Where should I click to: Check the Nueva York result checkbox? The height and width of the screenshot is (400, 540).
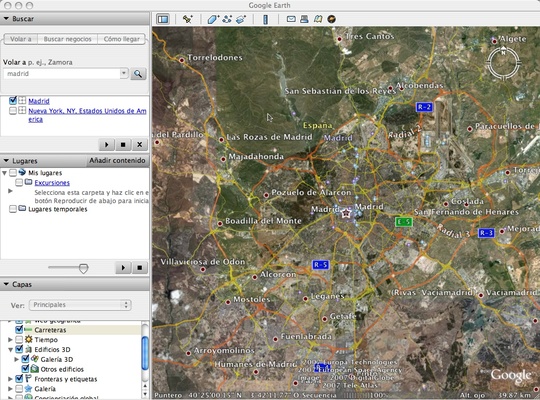click(x=13, y=111)
